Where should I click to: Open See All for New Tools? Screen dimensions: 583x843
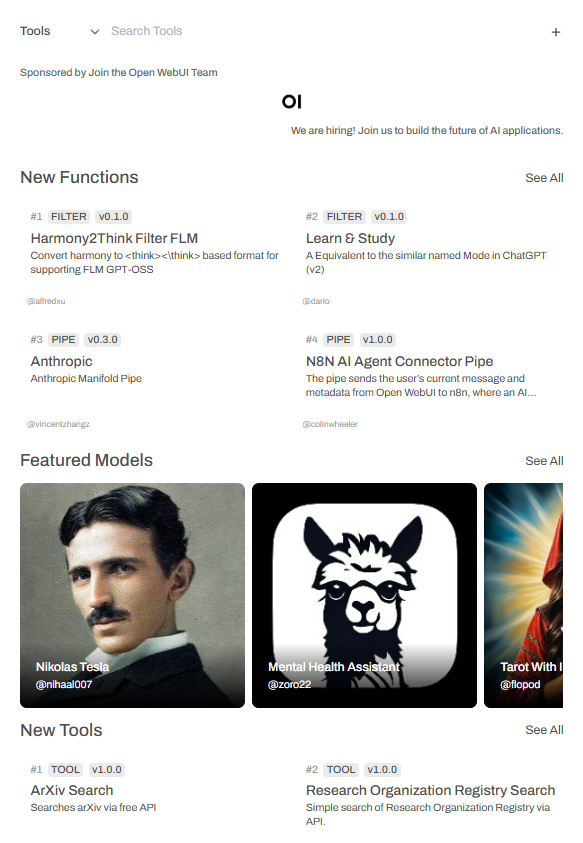point(544,730)
